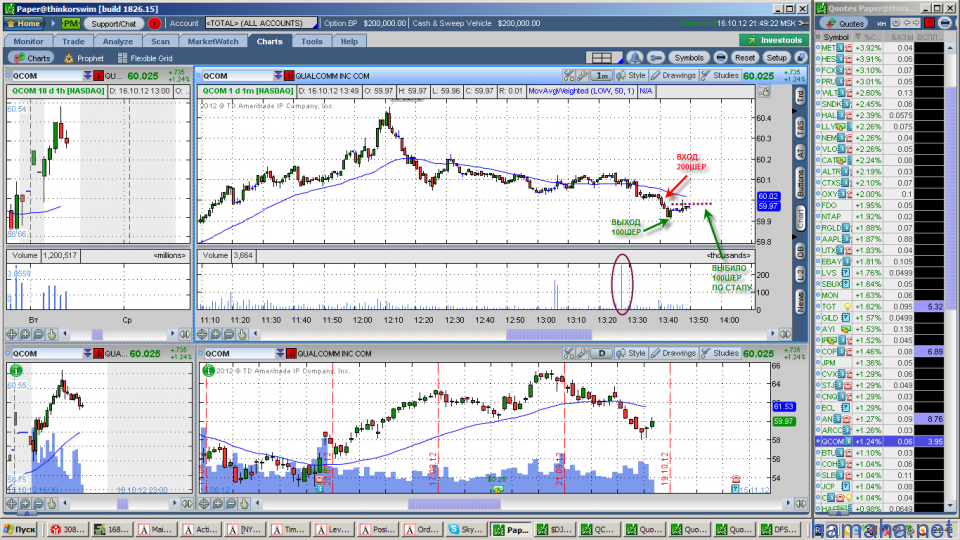Switch to the MarketWatch tab
Image resolution: width=960 pixels, height=540 pixels.
pyautogui.click(x=212, y=41)
